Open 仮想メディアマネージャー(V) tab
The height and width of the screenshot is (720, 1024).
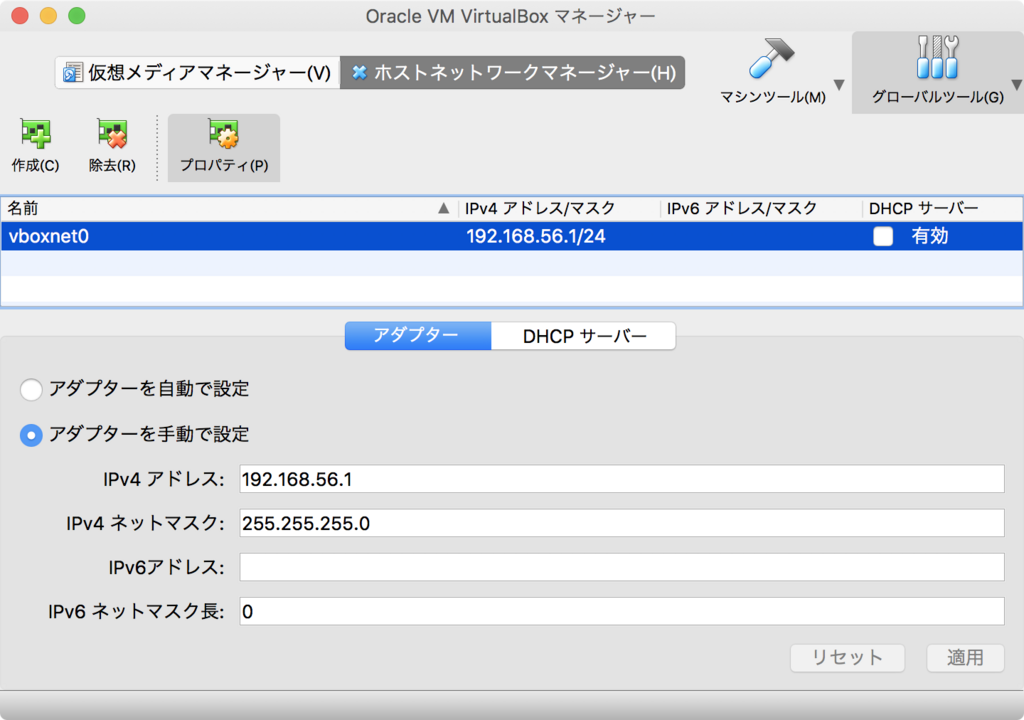tap(197, 73)
